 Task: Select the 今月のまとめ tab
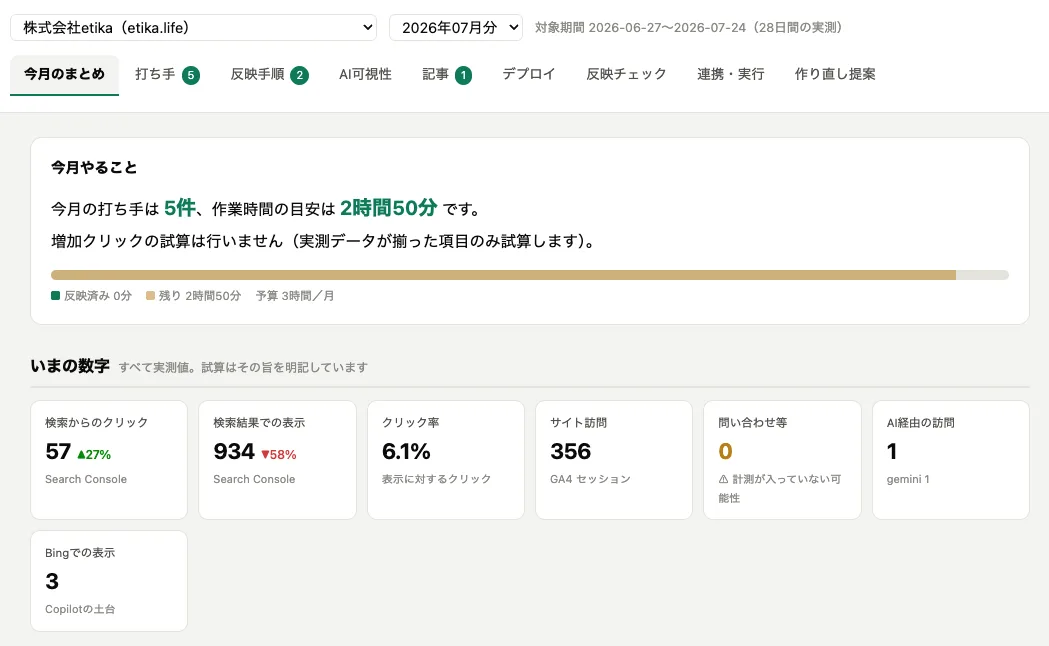(x=64, y=74)
